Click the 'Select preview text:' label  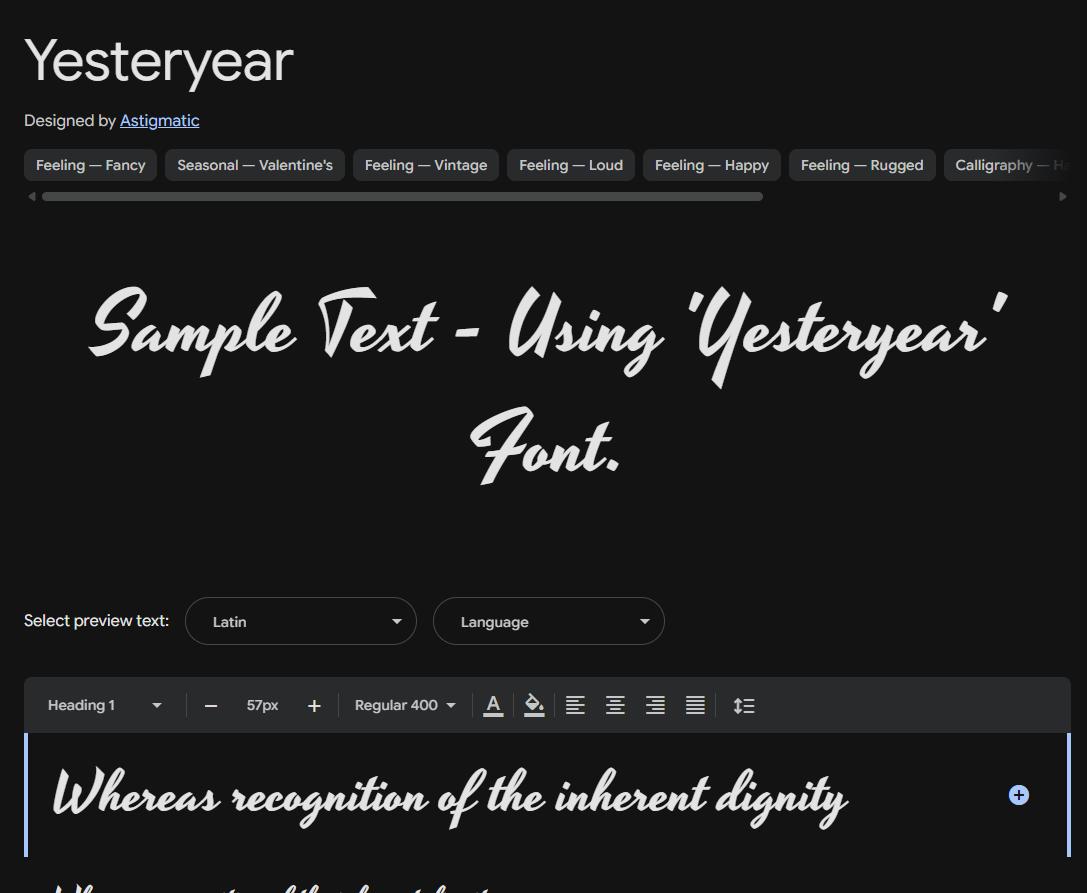click(x=96, y=621)
